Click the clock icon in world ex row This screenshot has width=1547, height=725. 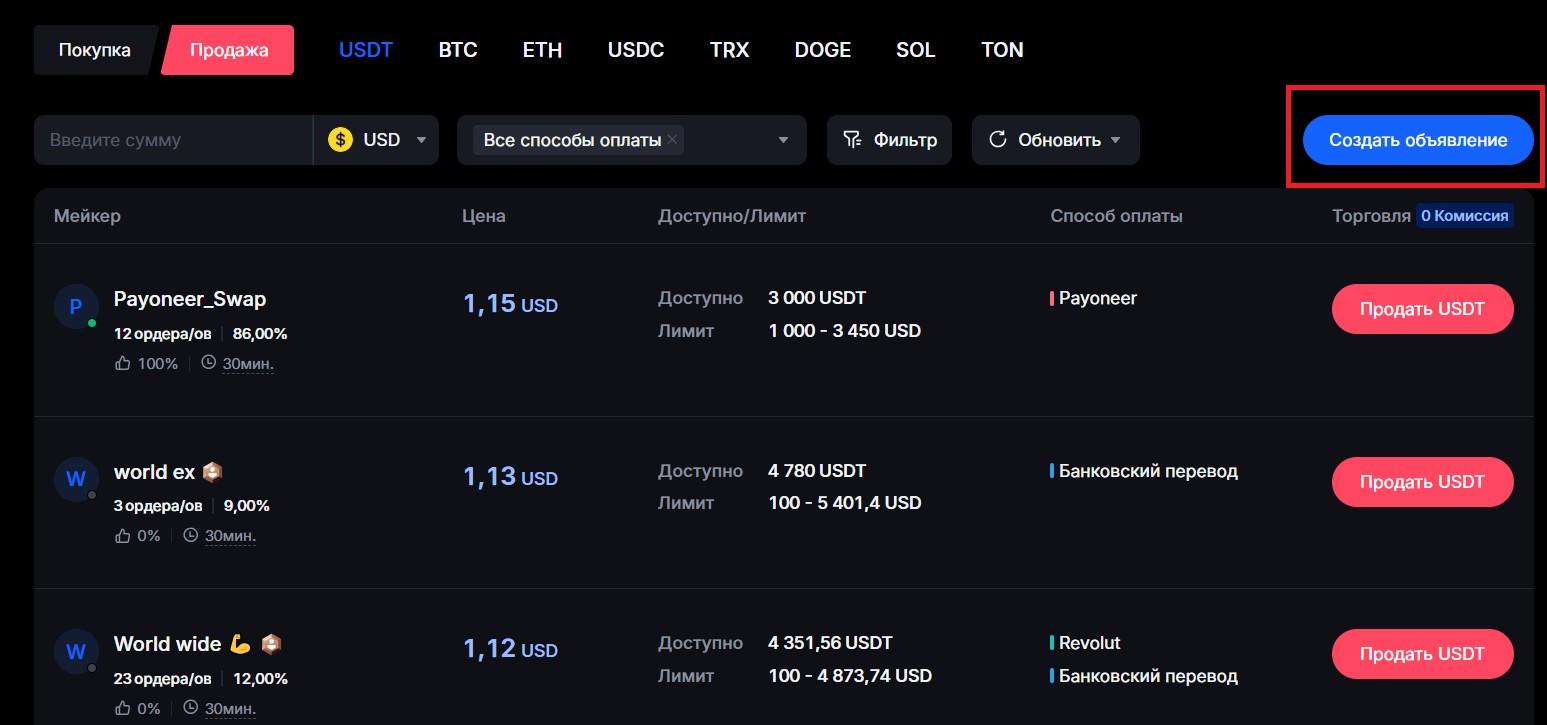coord(191,535)
